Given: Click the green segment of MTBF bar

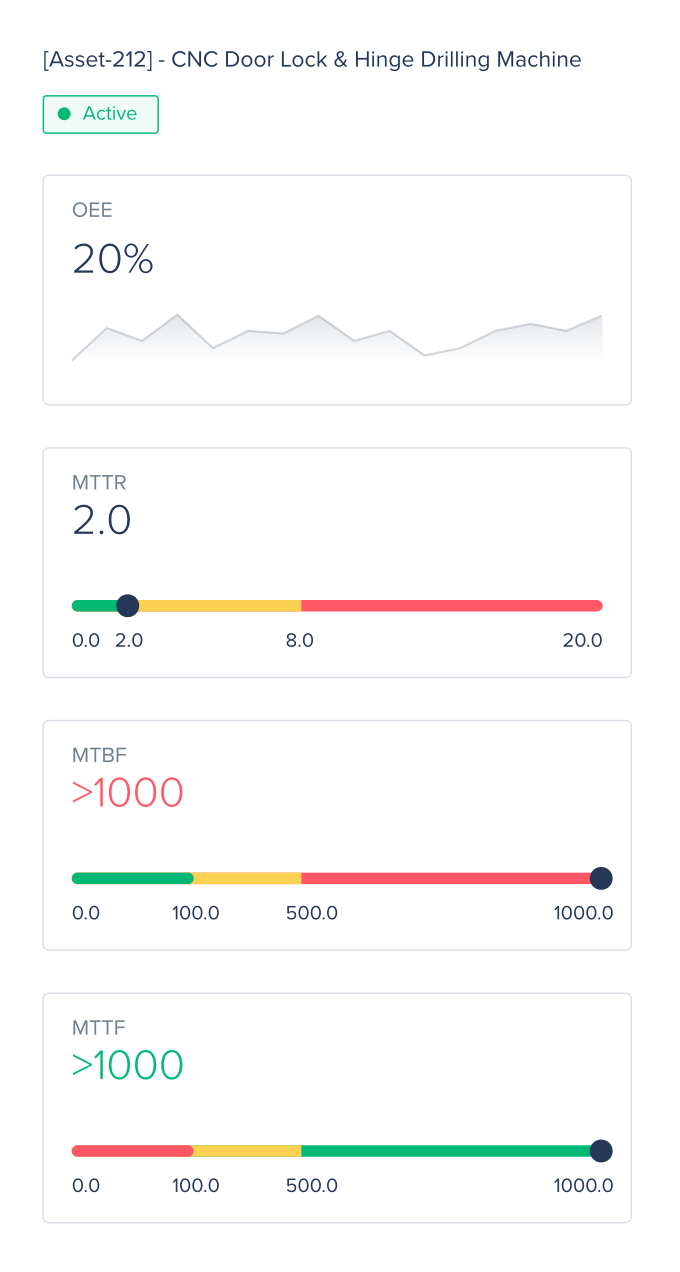Looking at the screenshot, I should pyautogui.click(x=132, y=878).
